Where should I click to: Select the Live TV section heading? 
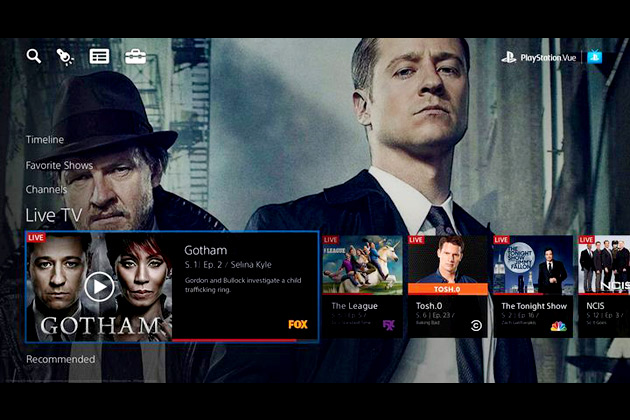[54, 215]
